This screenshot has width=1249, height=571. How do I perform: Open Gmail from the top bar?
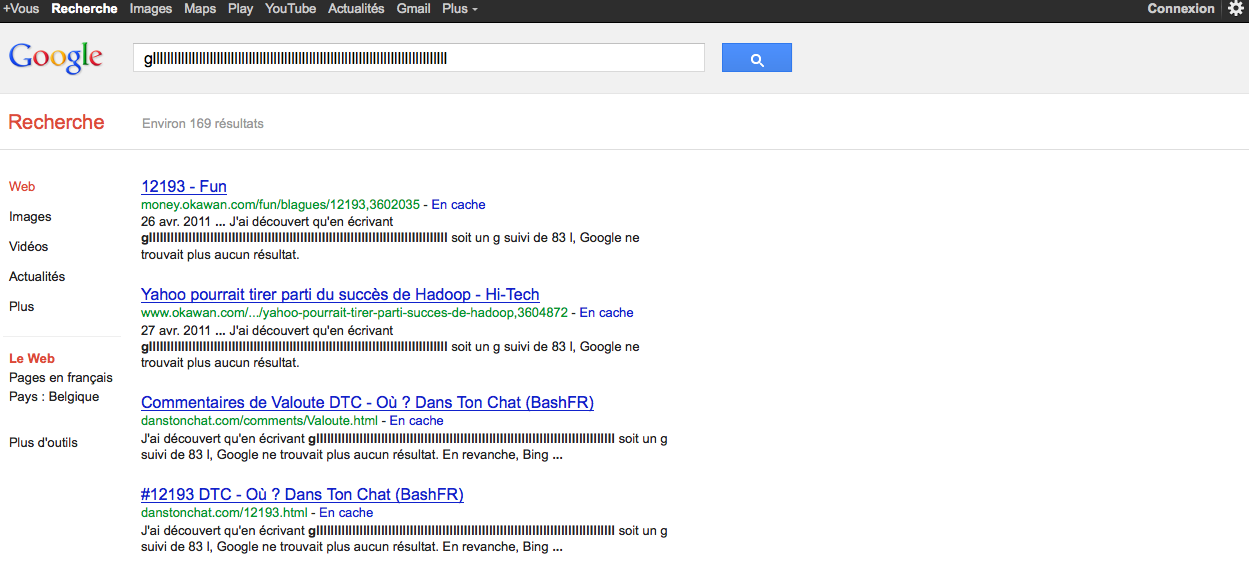[413, 9]
